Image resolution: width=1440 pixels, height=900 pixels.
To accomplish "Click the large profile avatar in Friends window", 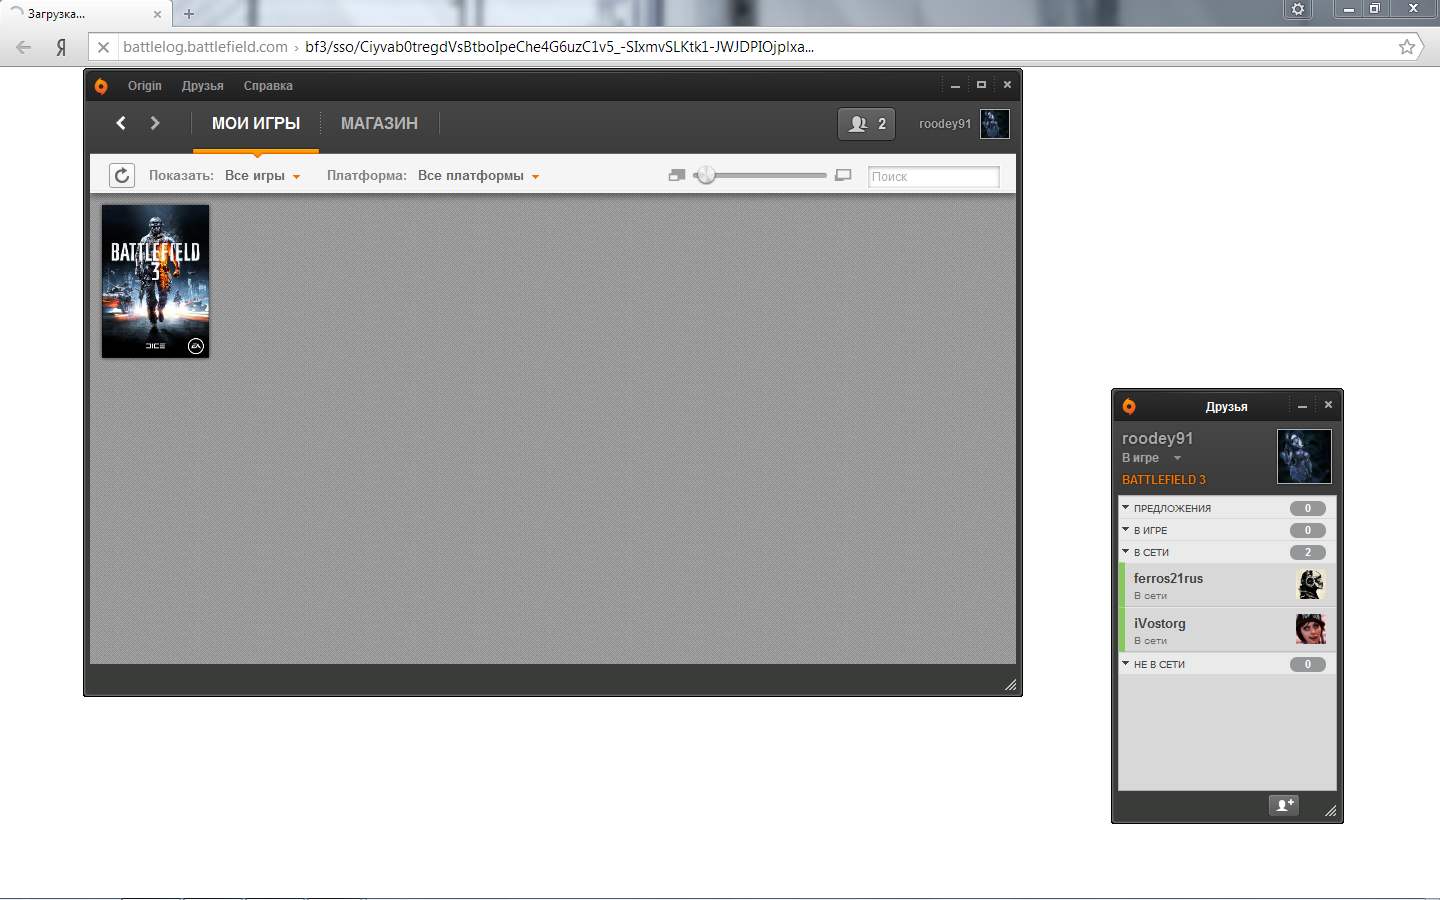I will [1304, 457].
